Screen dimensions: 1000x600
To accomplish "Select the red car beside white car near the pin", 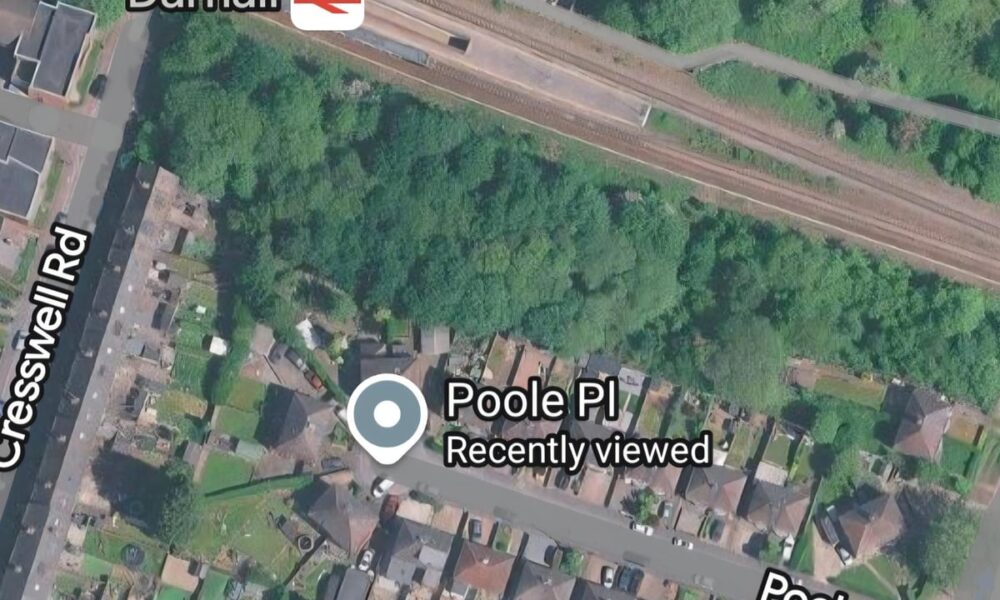I will click(x=389, y=508).
